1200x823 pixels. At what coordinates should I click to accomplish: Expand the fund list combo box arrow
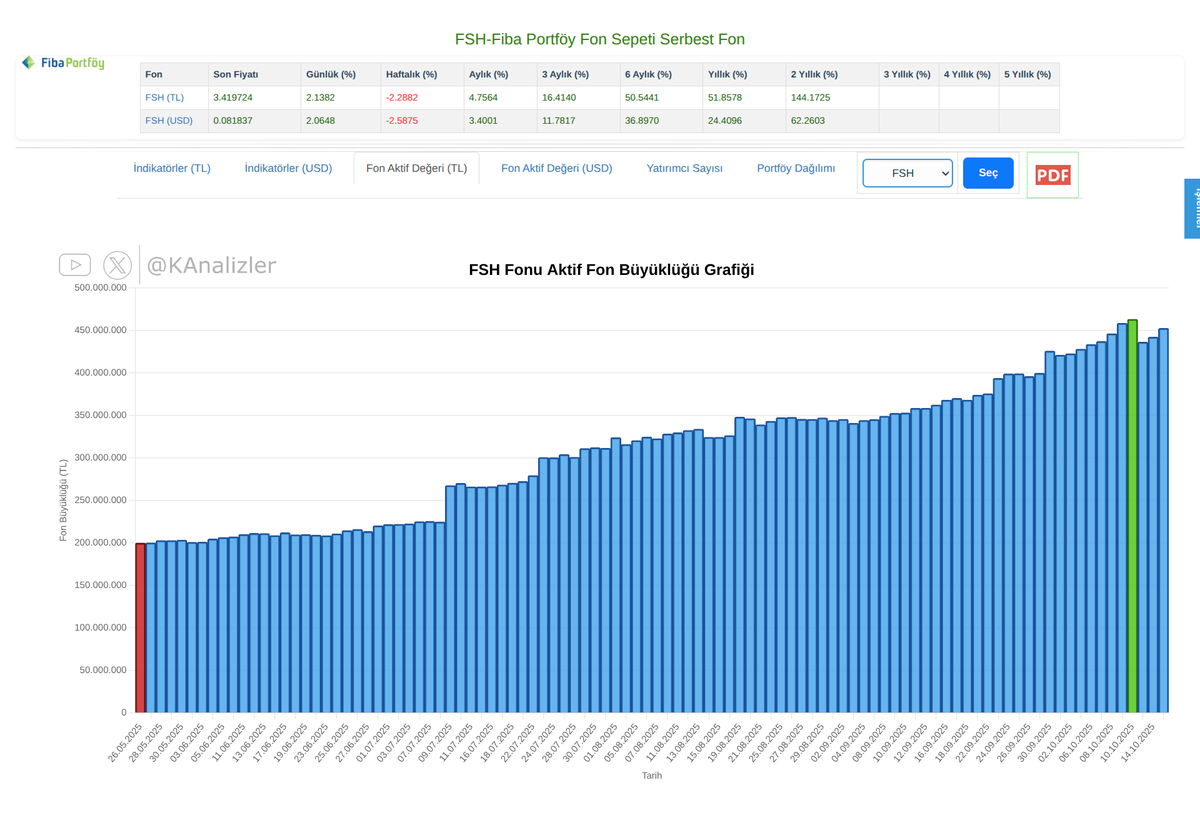[944, 172]
